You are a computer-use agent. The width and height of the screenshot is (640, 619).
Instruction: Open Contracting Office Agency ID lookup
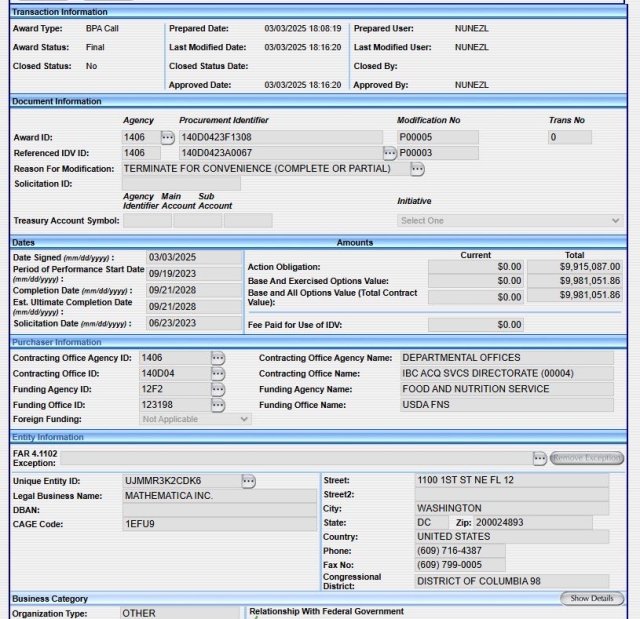(217, 358)
